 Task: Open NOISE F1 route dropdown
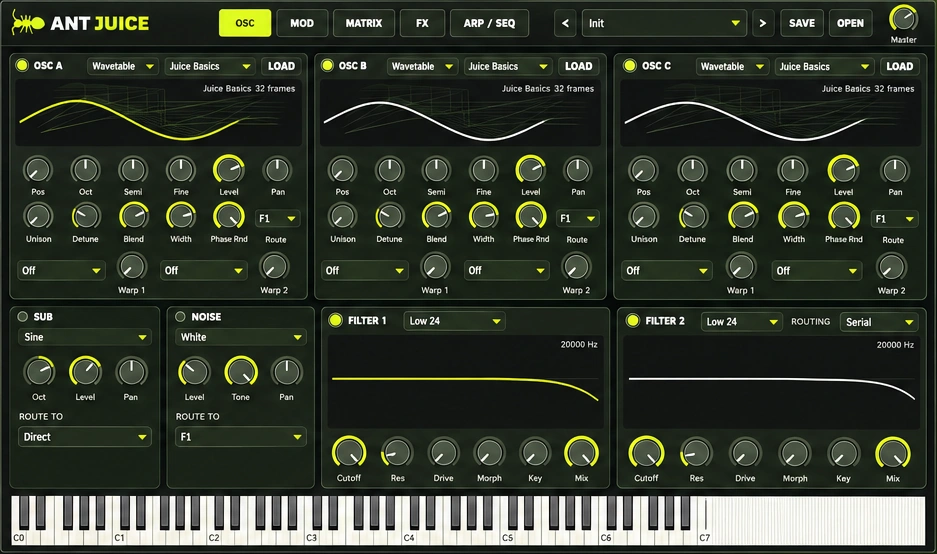pyautogui.click(x=241, y=437)
